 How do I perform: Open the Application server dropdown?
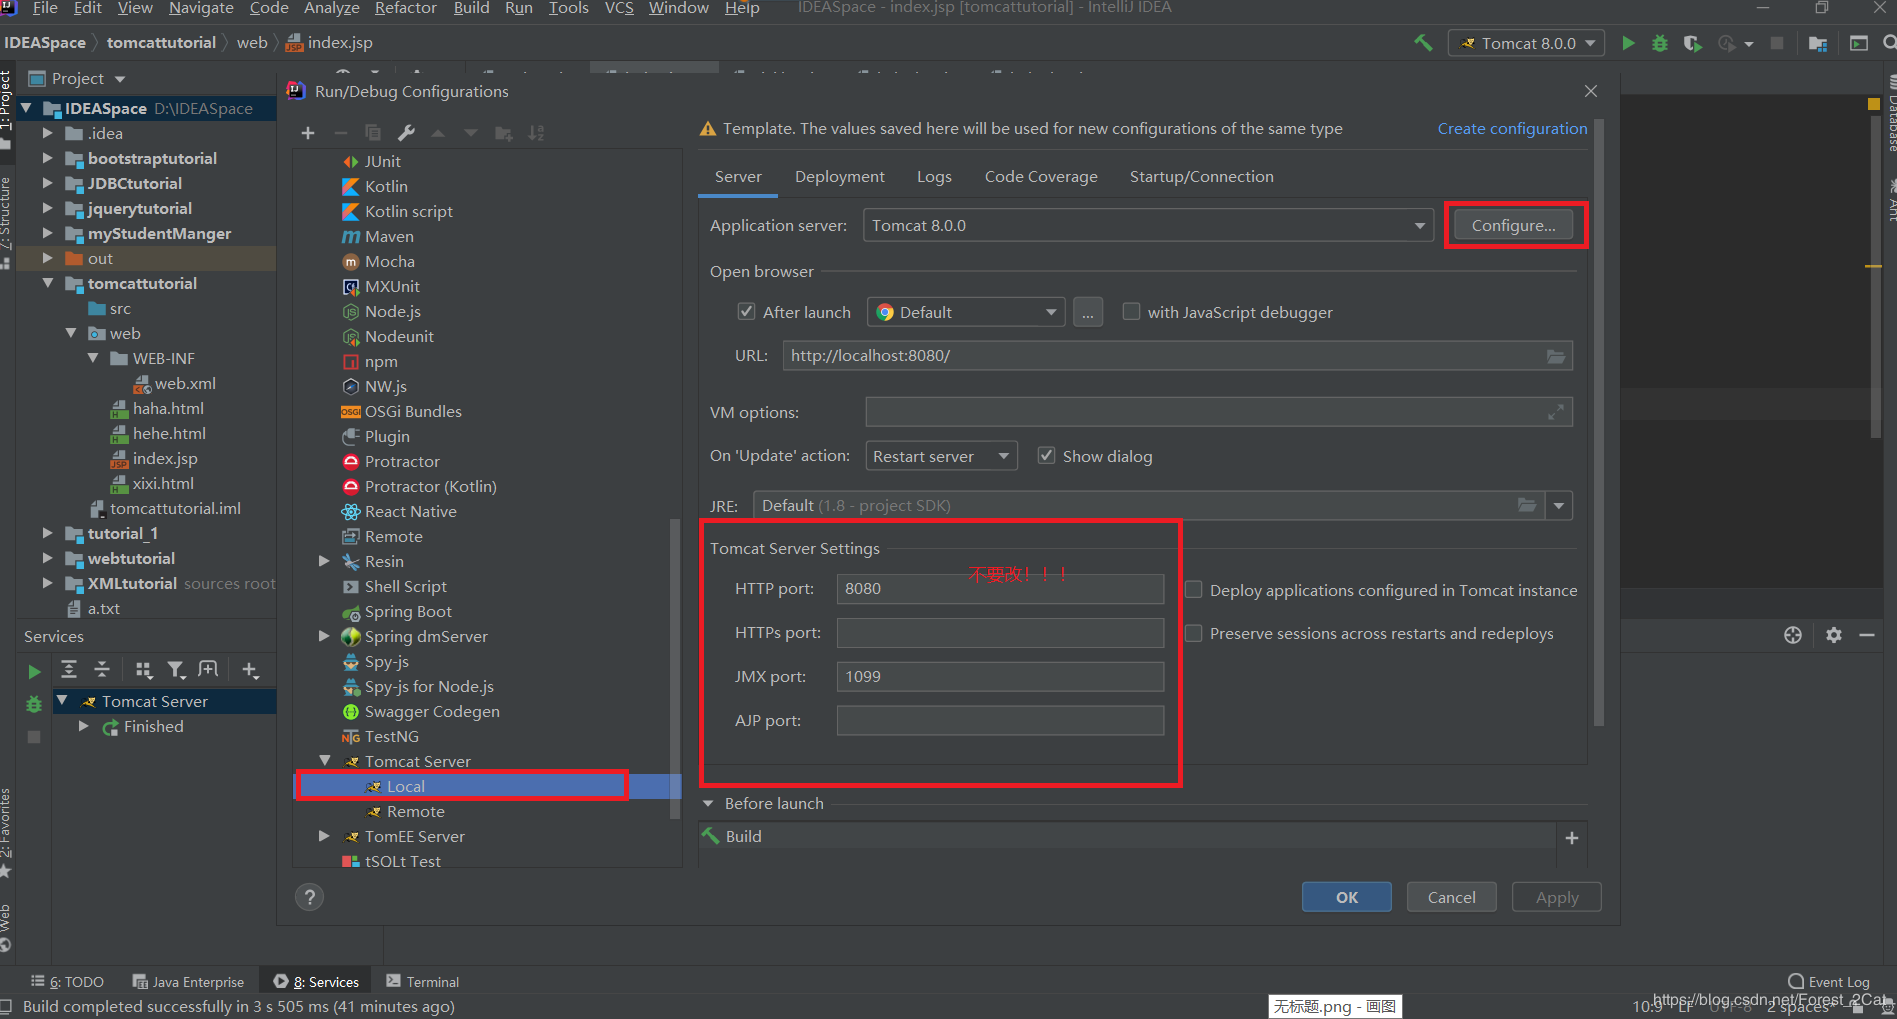tap(1419, 226)
